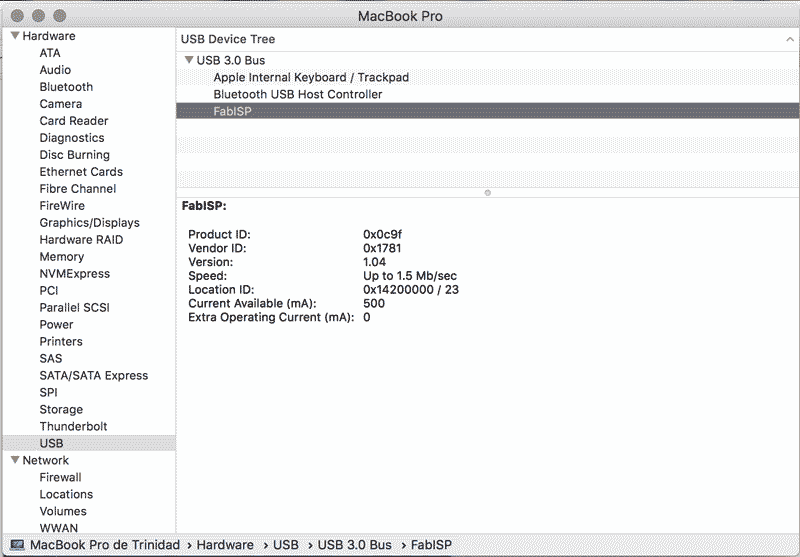Select Hardware heading in sidebar
The height and width of the screenshot is (557, 800).
coord(49,36)
